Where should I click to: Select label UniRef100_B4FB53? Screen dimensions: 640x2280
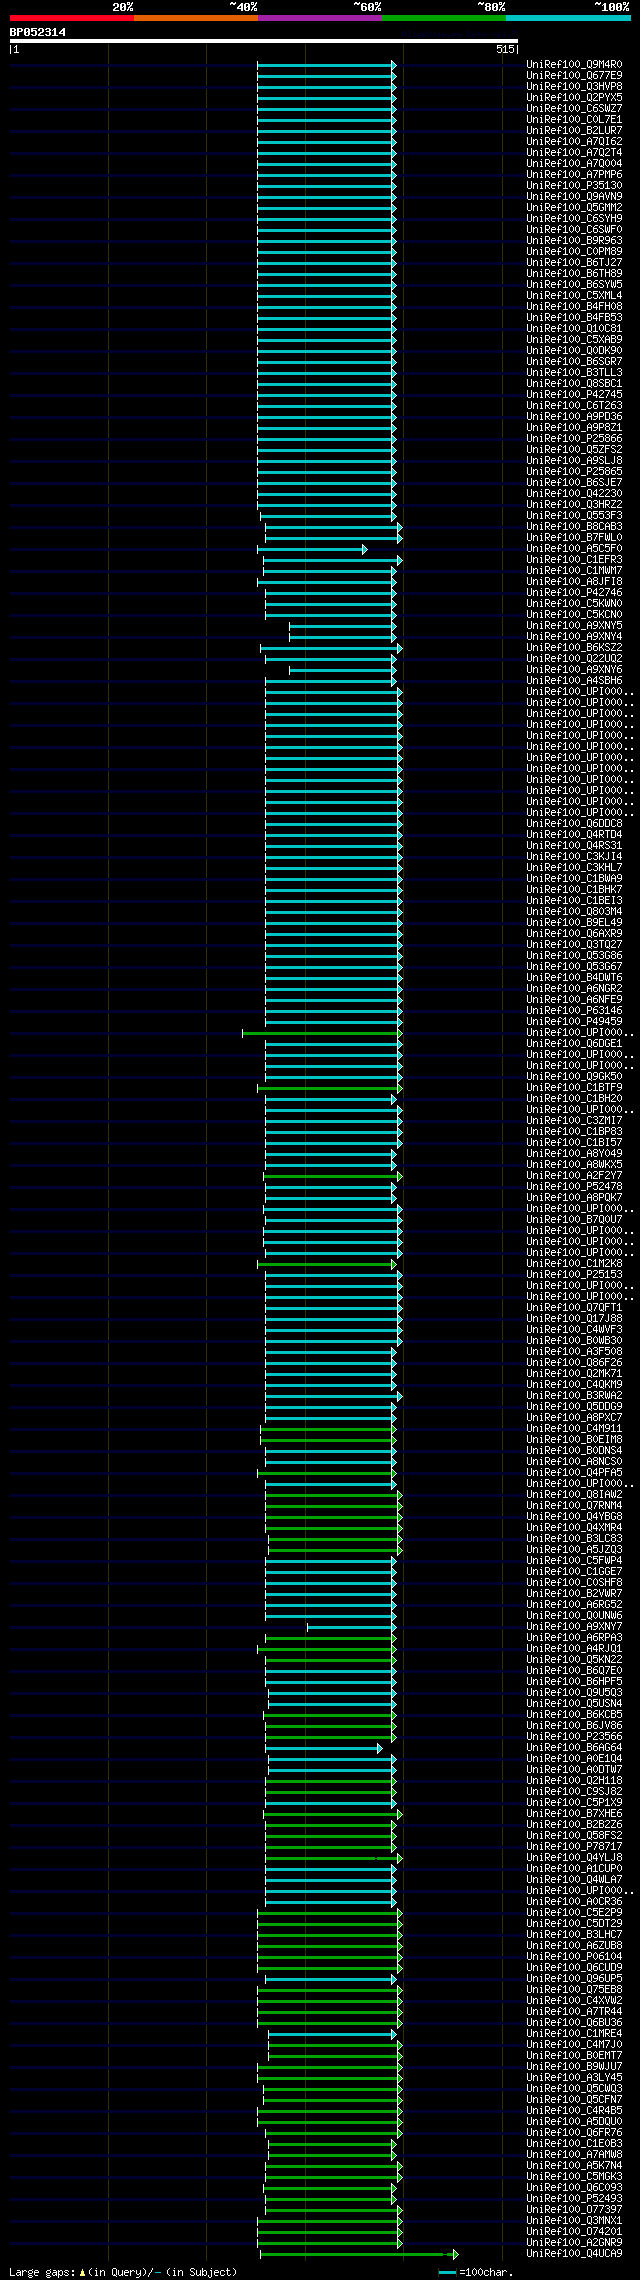coord(574,318)
